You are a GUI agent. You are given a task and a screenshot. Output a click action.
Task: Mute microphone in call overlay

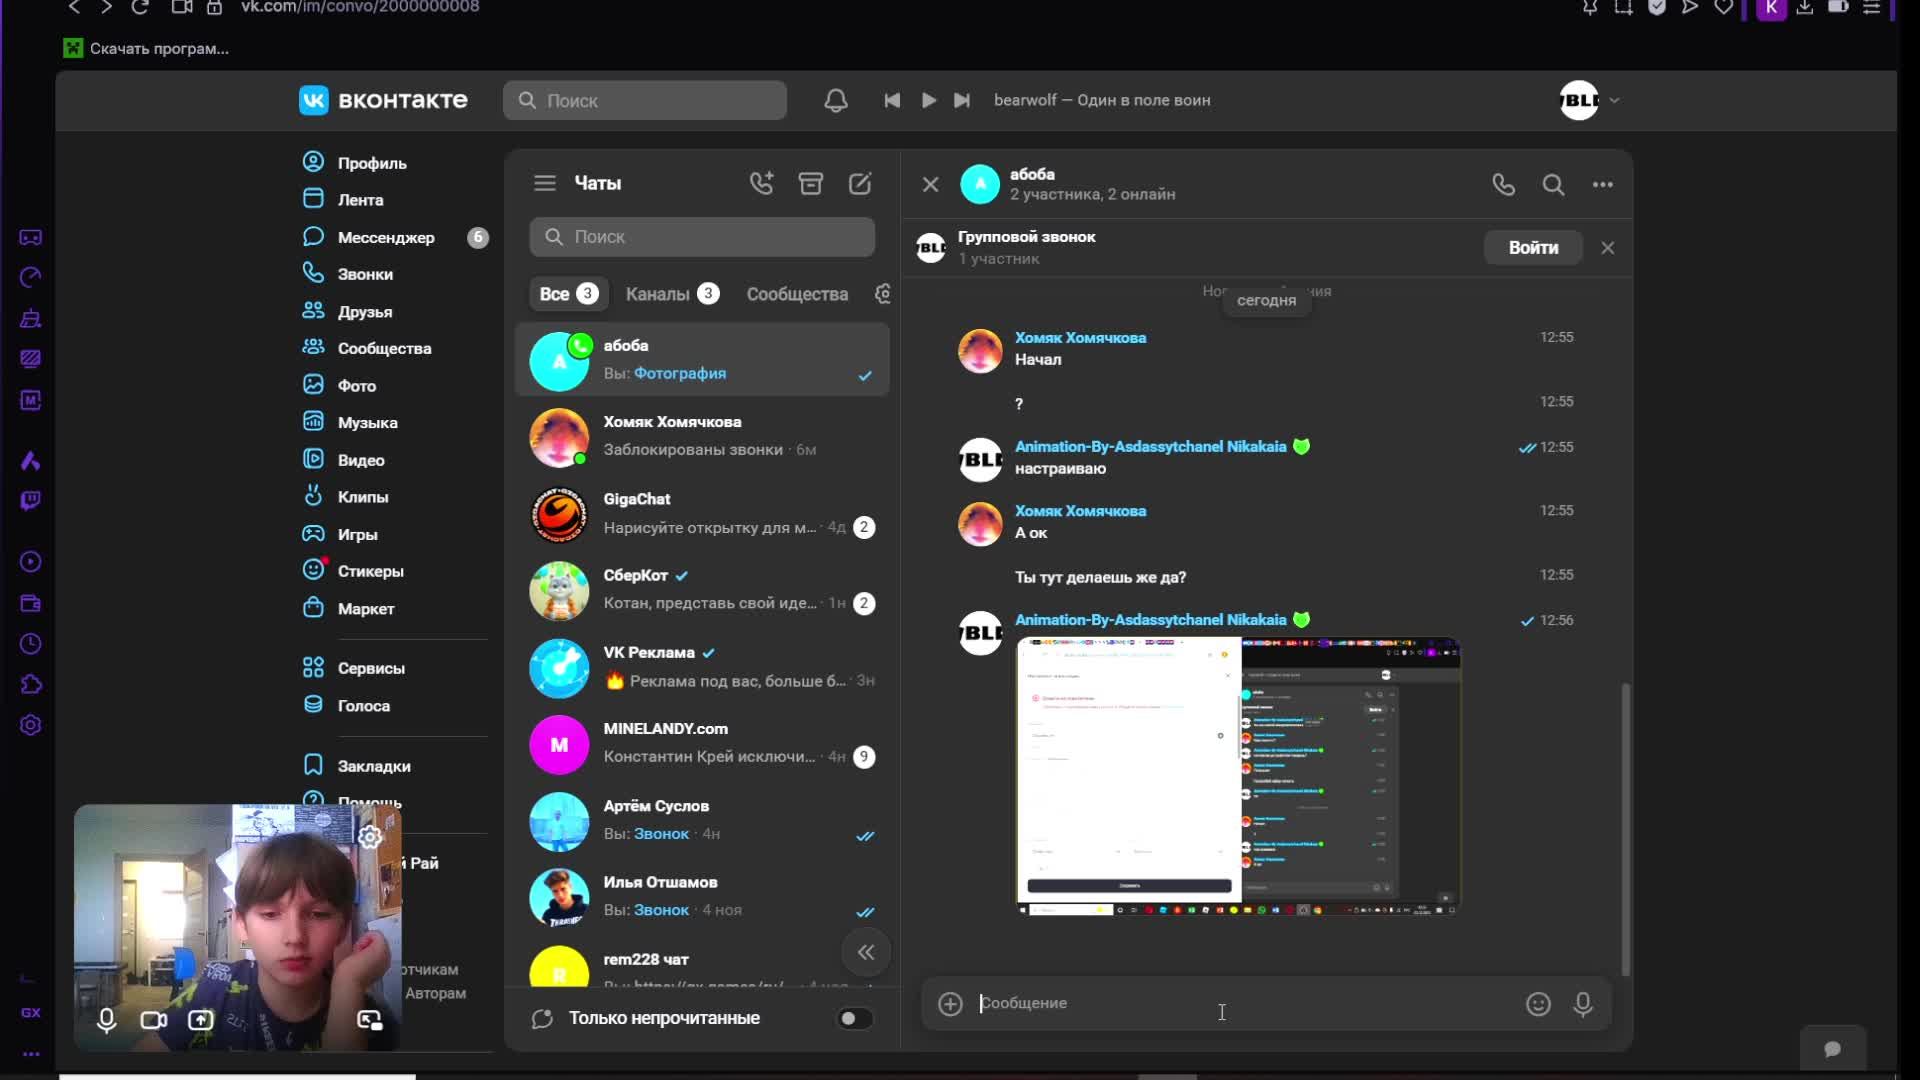click(x=107, y=1020)
